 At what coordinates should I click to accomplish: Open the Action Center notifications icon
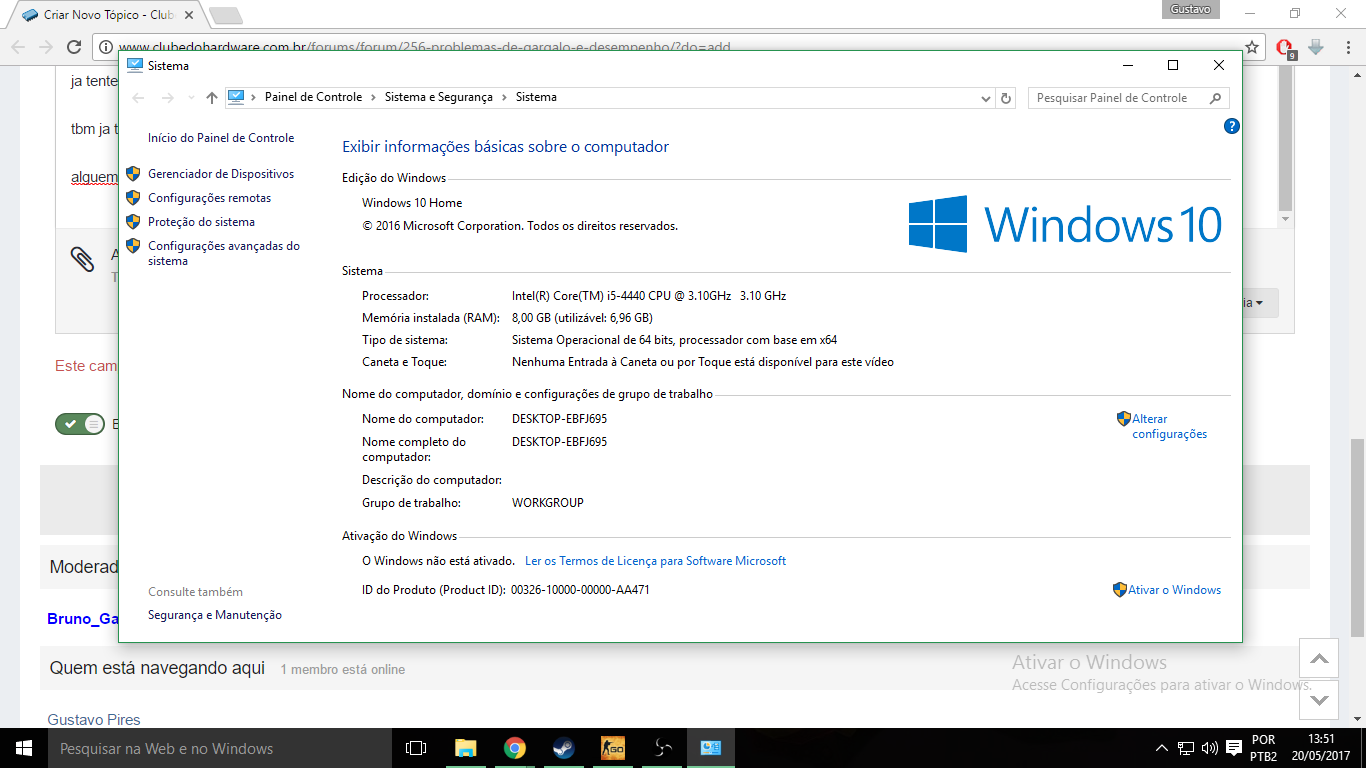point(1234,748)
